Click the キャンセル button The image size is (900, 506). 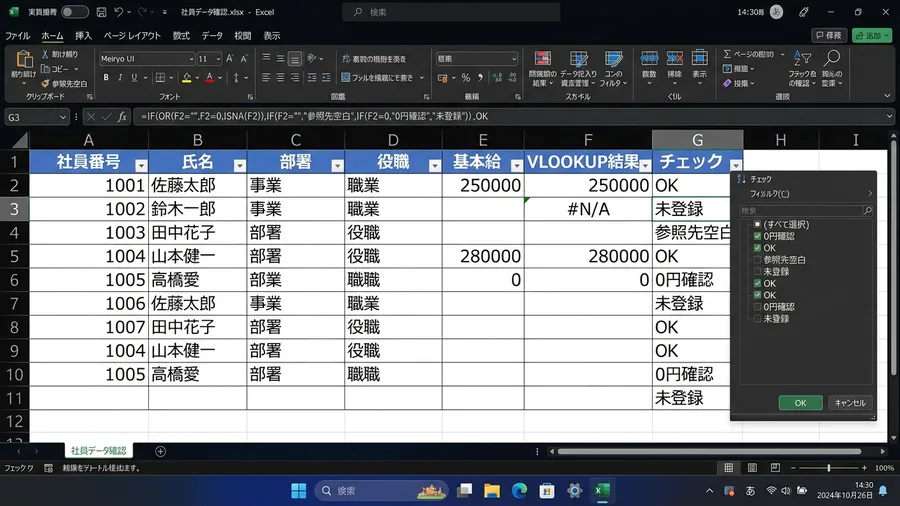pos(850,403)
